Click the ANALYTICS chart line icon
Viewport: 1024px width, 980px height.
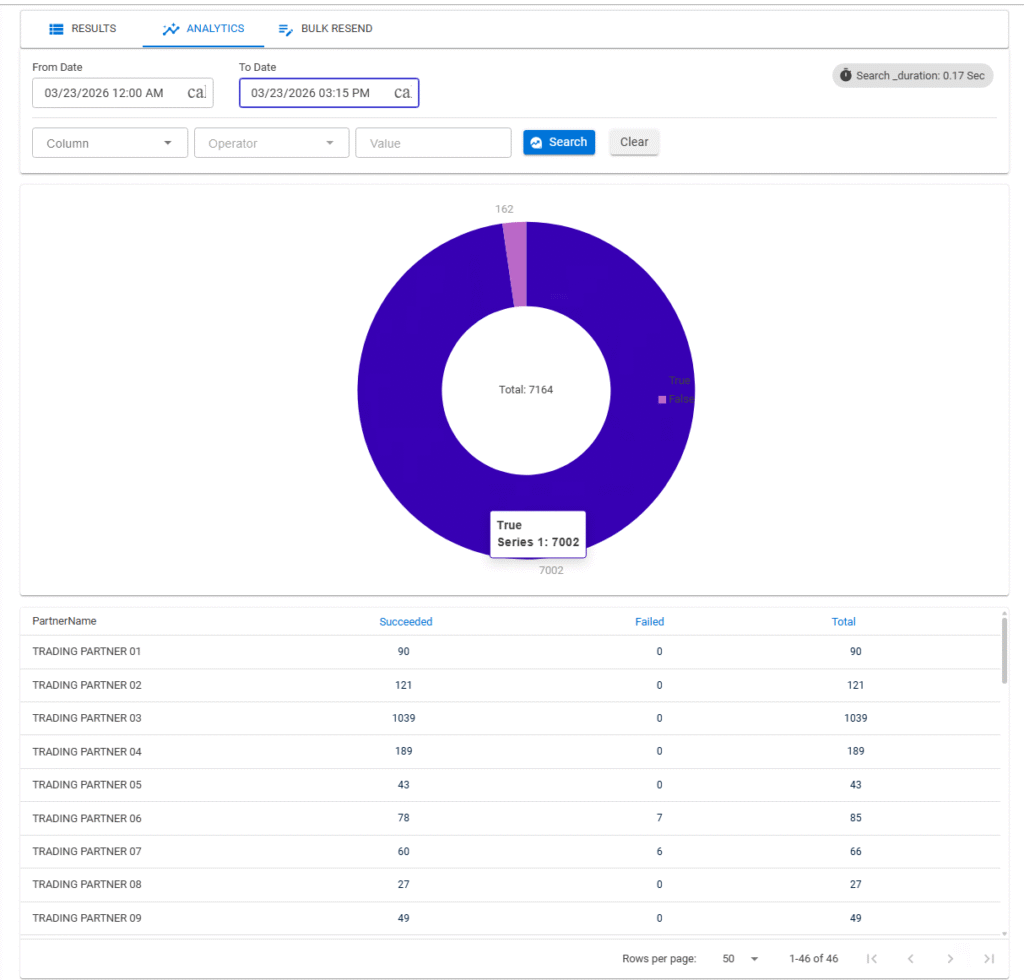[x=172, y=28]
